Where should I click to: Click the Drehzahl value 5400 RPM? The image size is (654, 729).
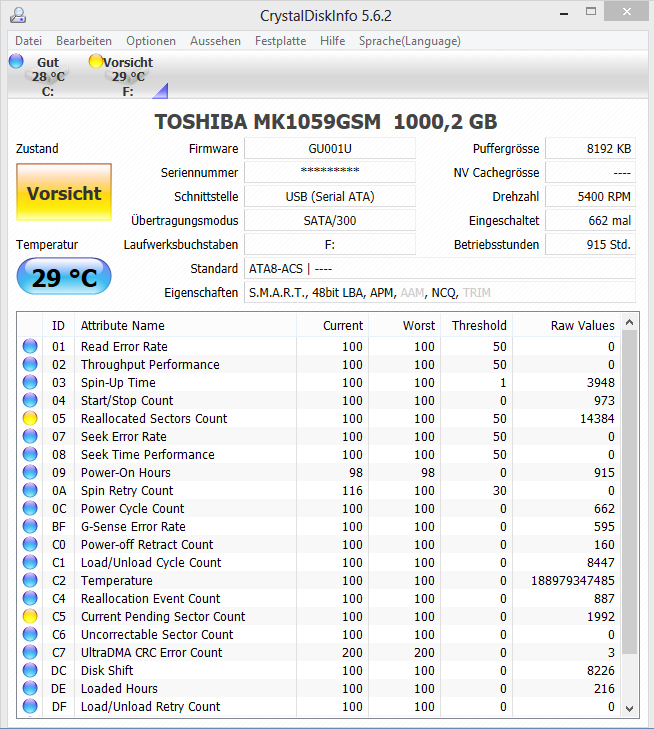point(590,196)
